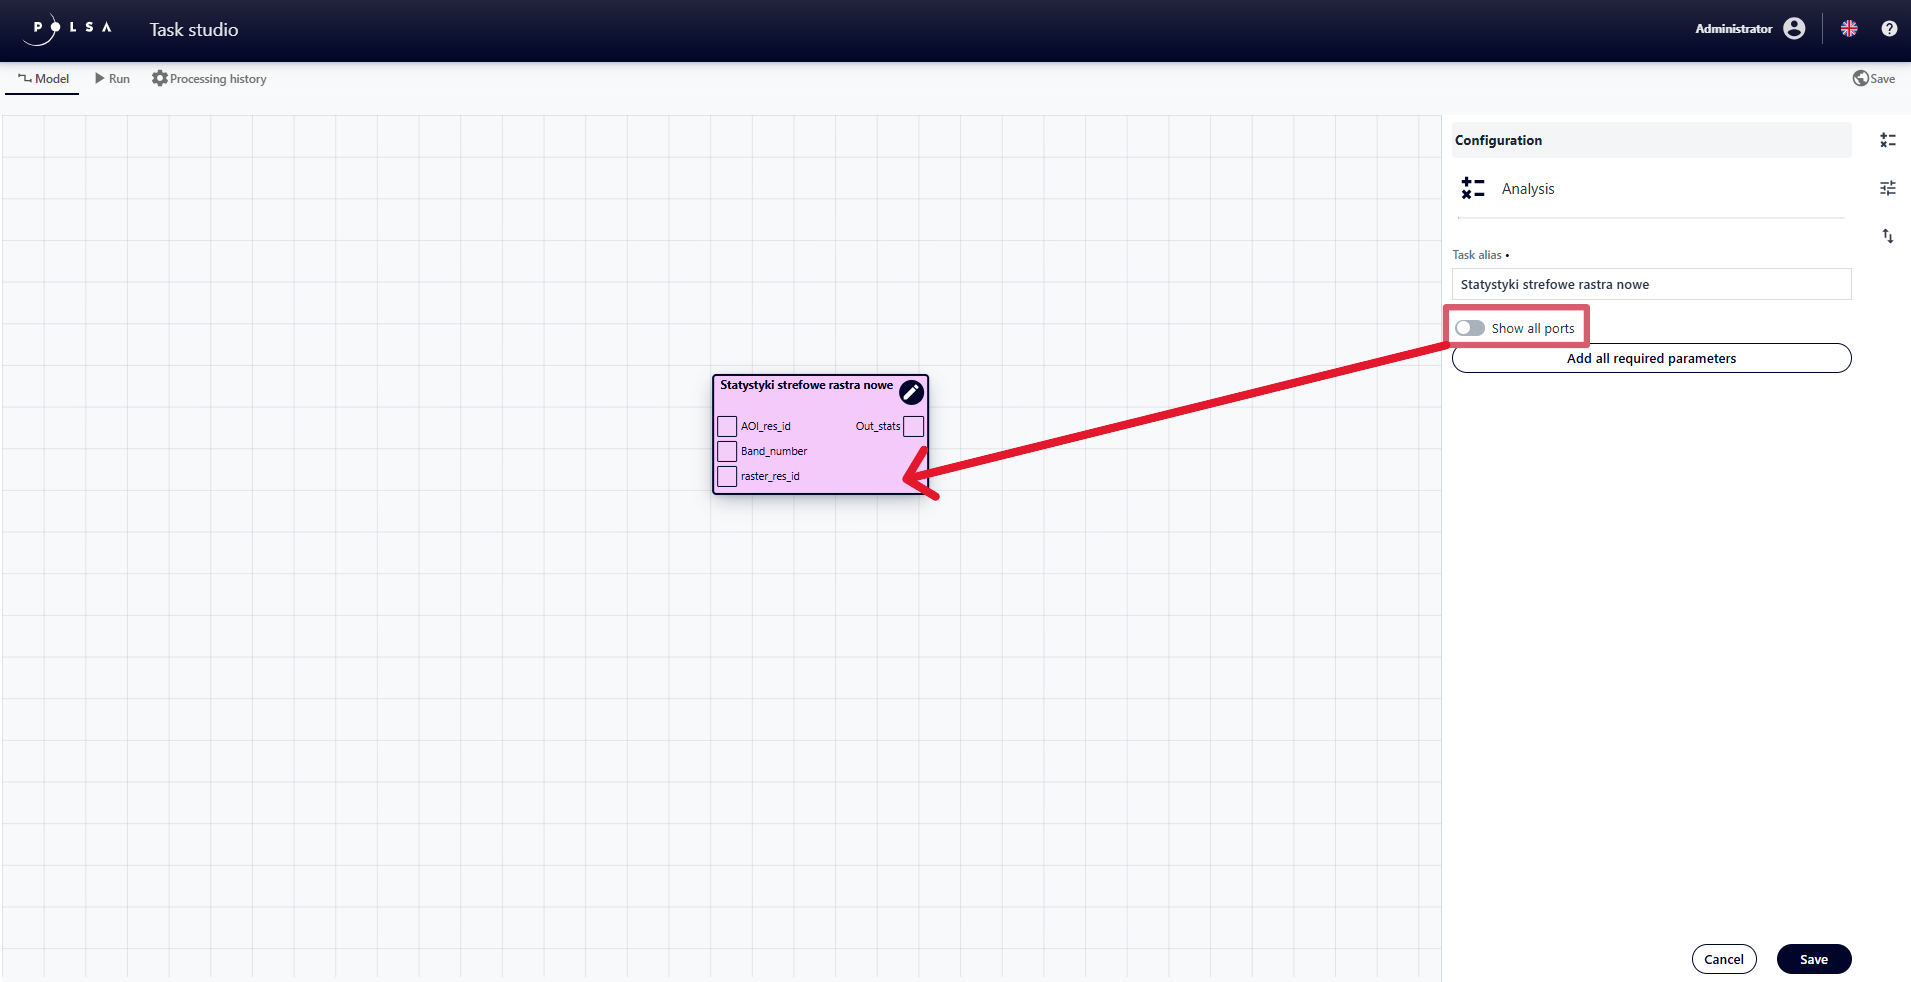Viewport: 1911px width, 982px height.
Task: Select the Out_stats output port box
Action: pos(913,426)
